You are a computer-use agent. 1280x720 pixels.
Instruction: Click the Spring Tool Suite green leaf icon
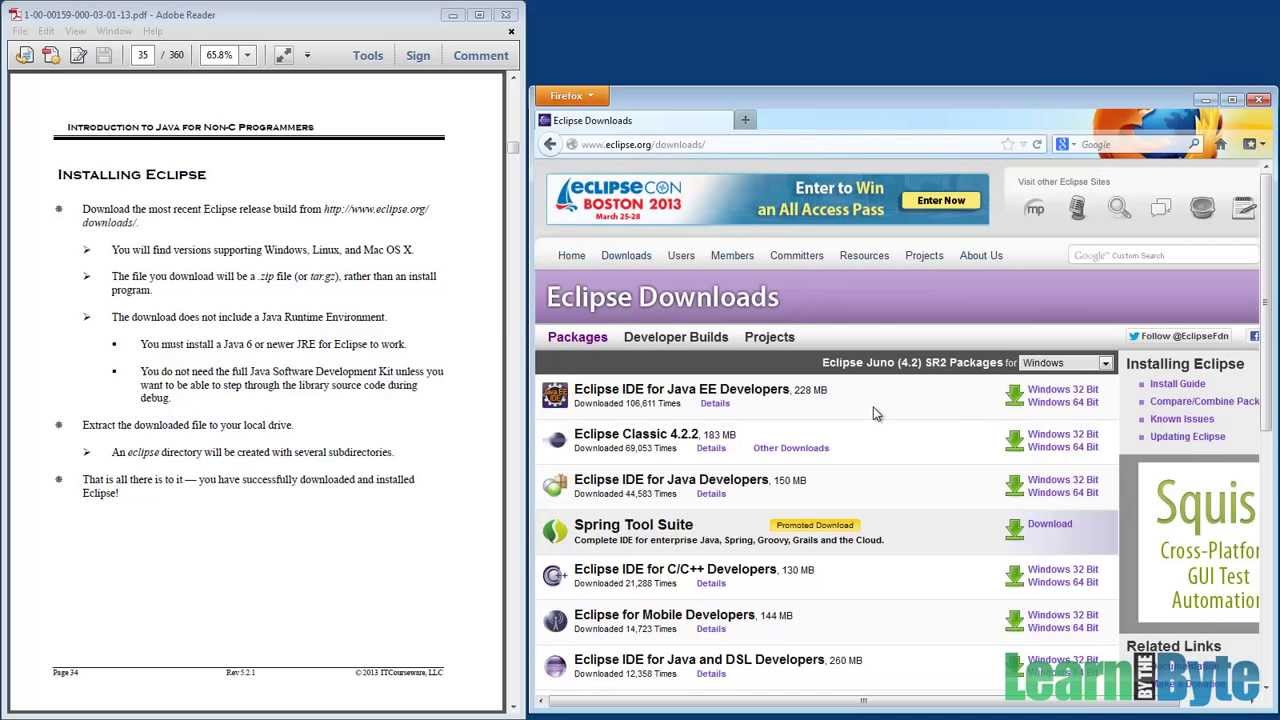[555, 531]
